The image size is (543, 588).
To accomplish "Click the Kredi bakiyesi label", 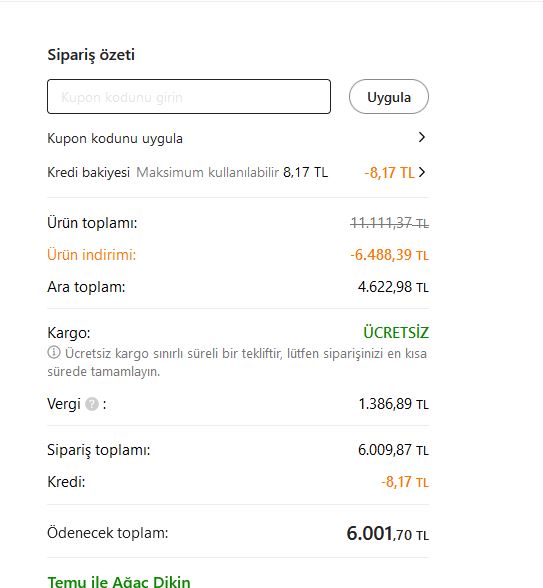I will pyautogui.click(x=88, y=172).
